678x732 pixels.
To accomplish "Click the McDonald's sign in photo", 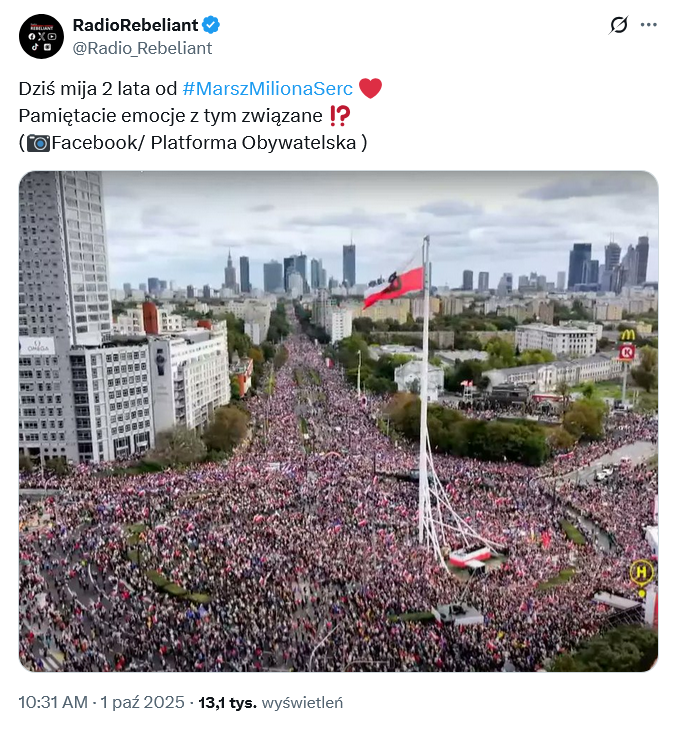I will [628, 335].
